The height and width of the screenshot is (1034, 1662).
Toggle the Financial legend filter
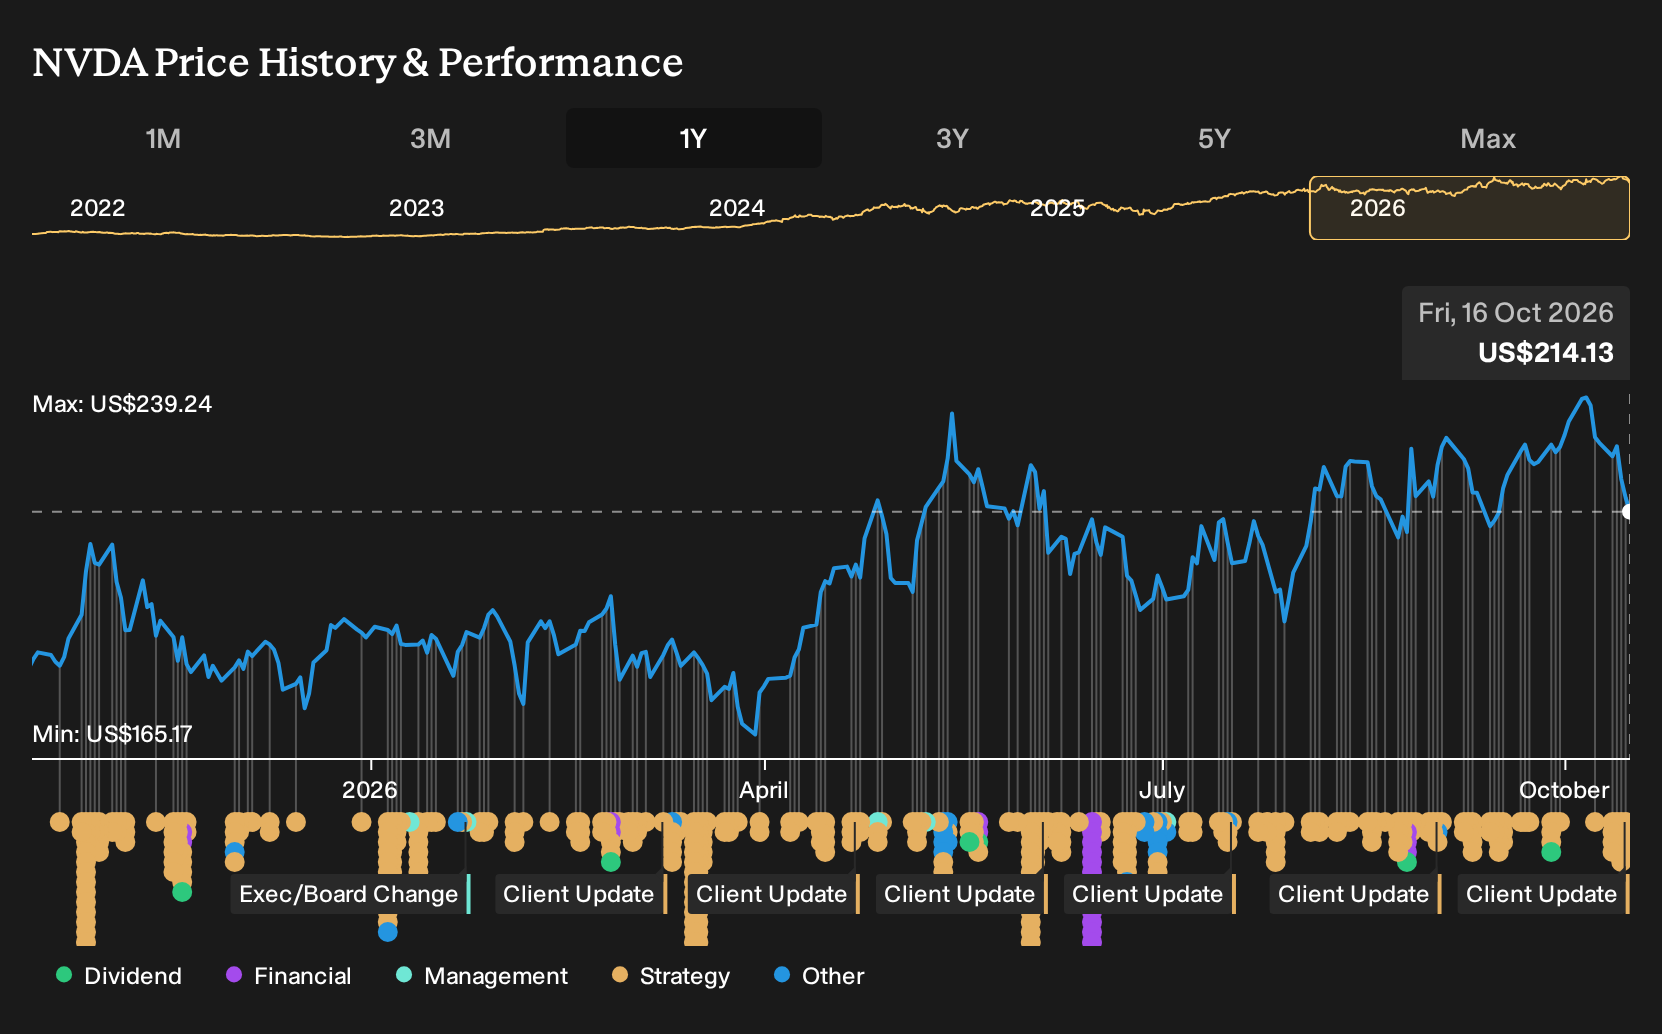[288, 976]
